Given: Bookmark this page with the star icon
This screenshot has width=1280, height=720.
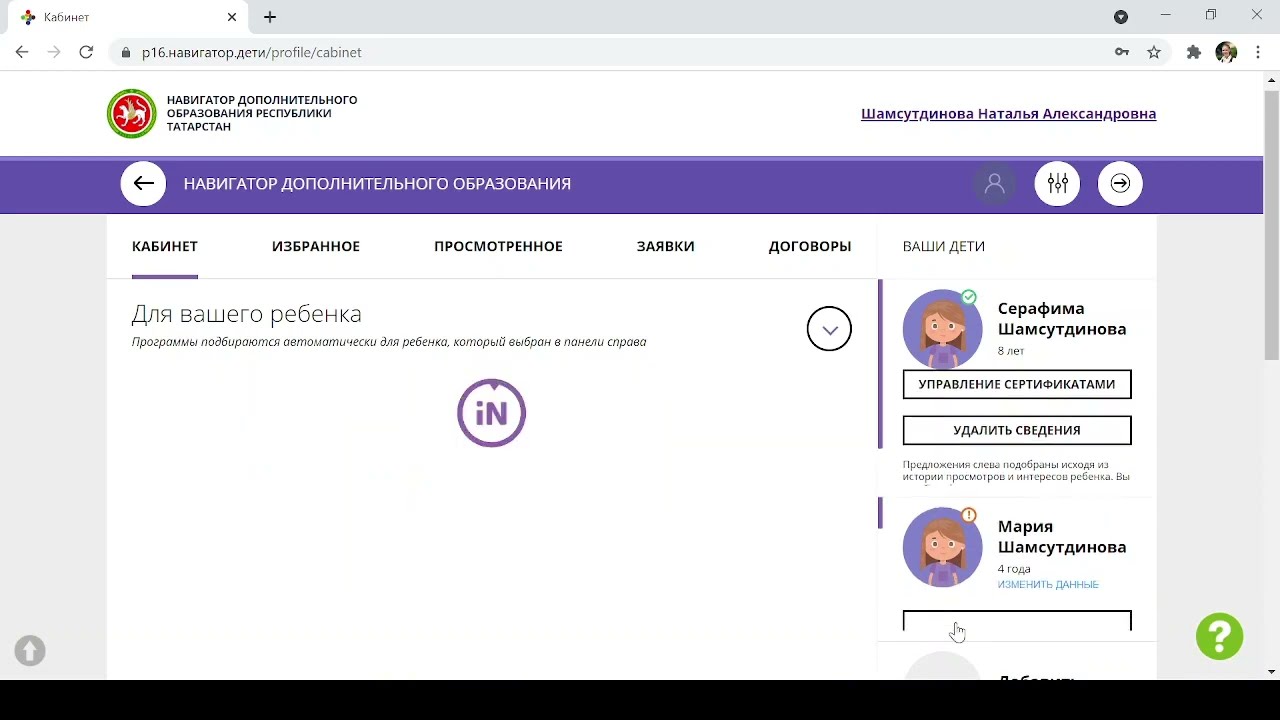Looking at the screenshot, I should click(x=1154, y=52).
